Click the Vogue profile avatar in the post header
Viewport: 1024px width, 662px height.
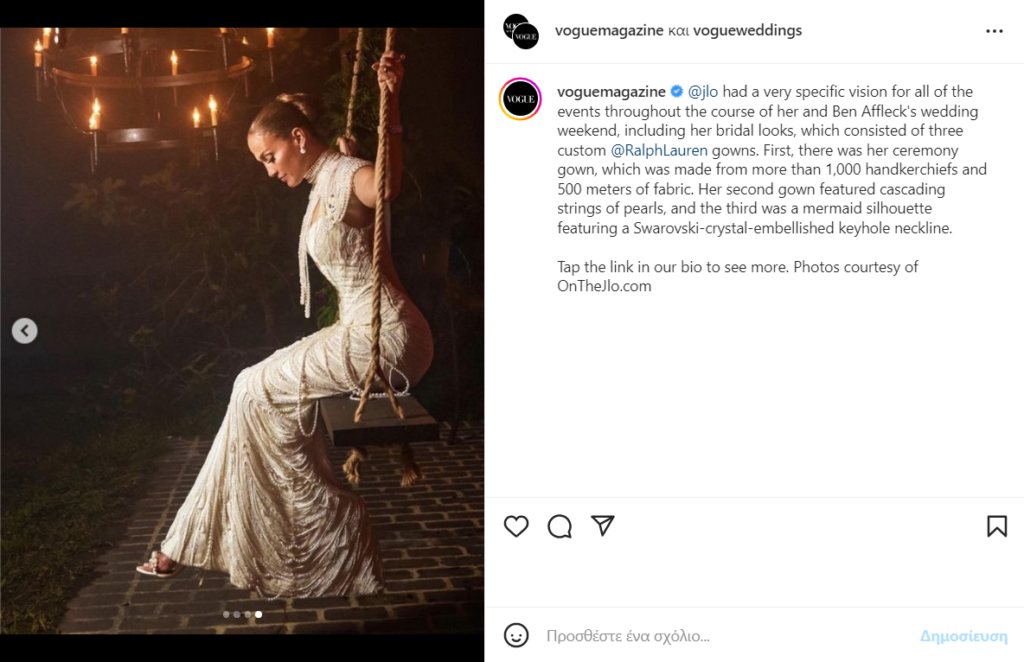click(x=521, y=31)
